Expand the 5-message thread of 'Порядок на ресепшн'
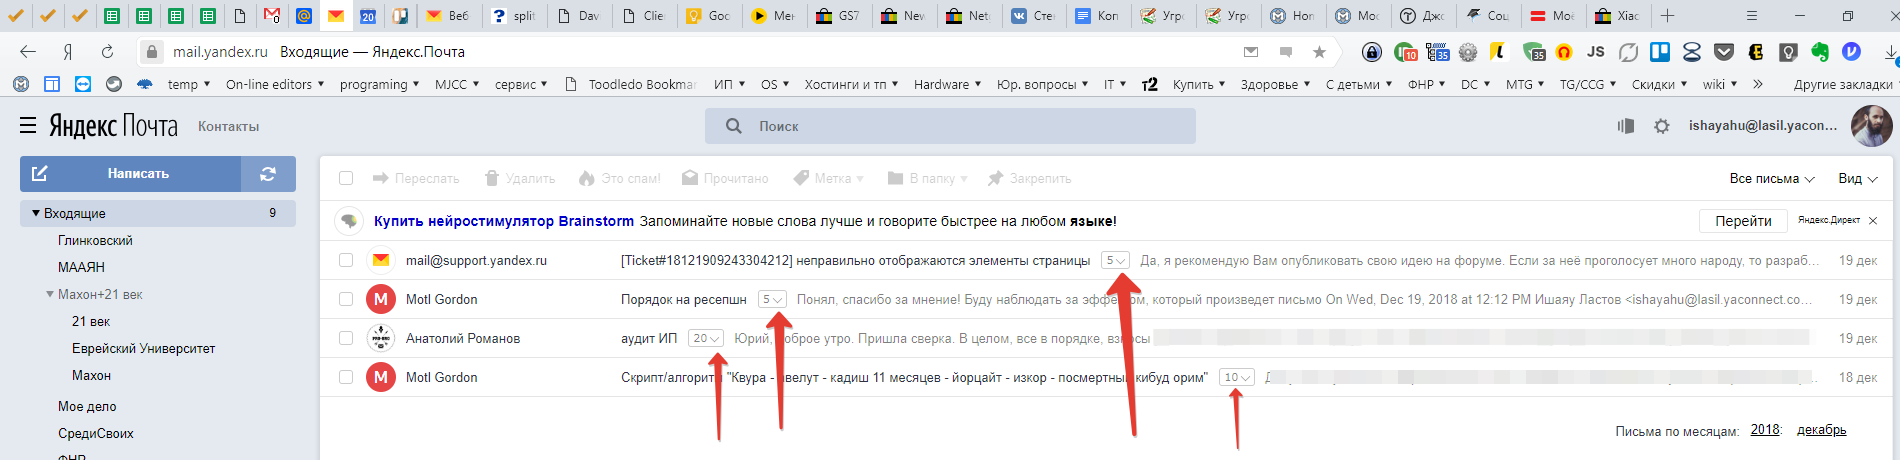 point(772,299)
